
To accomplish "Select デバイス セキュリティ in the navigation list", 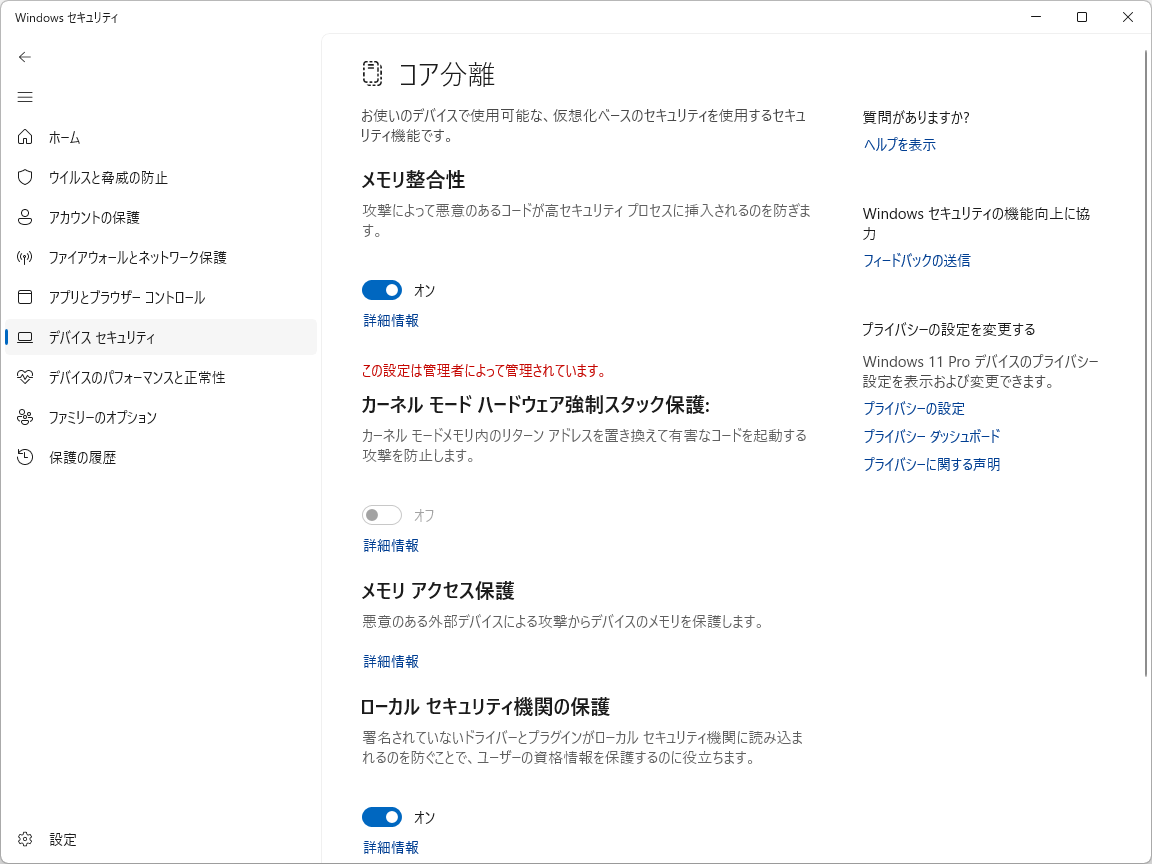I will coord(100,337).
